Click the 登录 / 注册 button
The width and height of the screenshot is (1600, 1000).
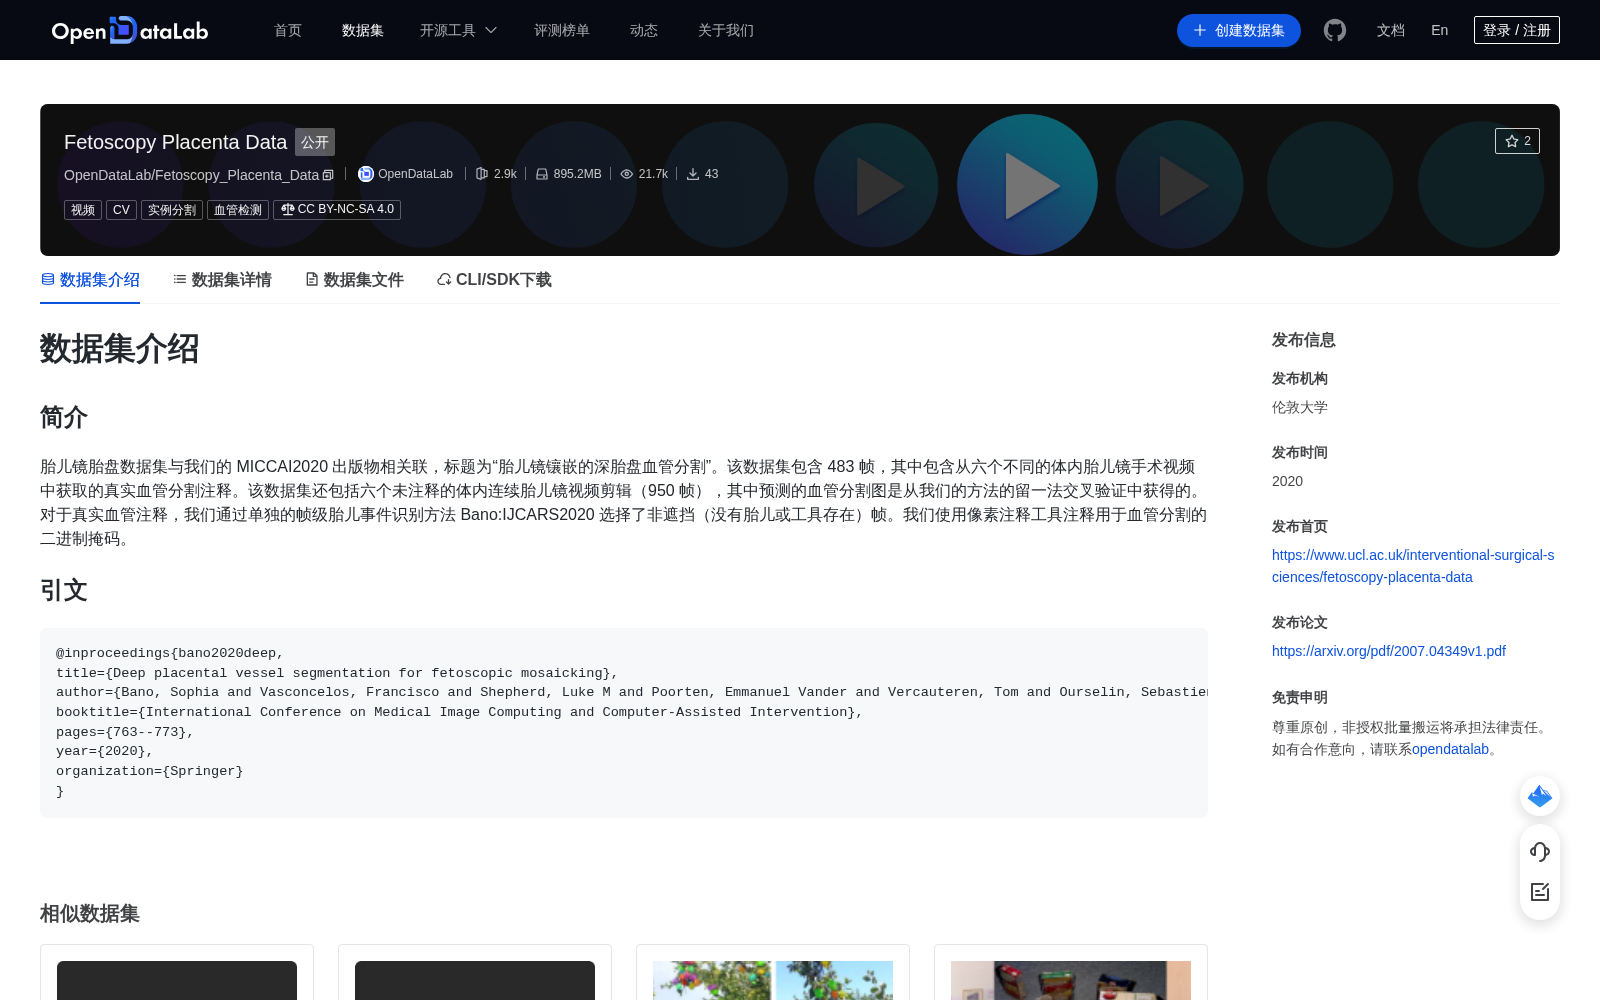pyautogui.click(x=1517, y=30)
